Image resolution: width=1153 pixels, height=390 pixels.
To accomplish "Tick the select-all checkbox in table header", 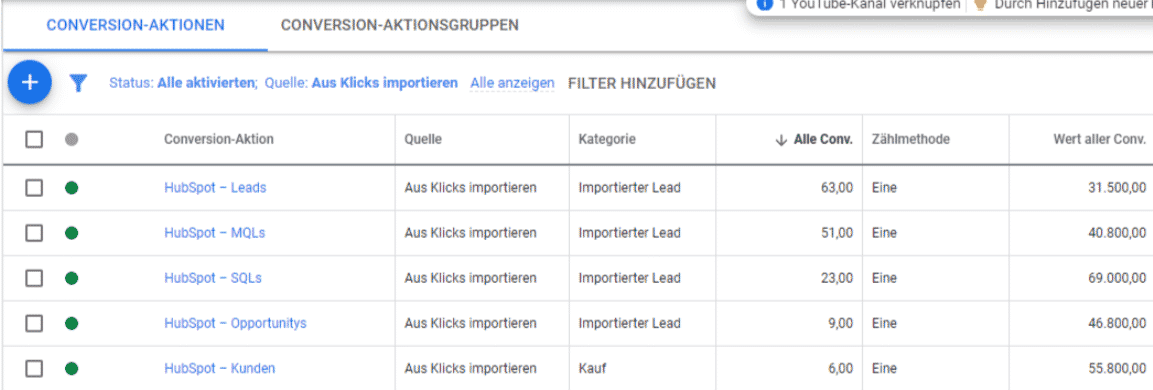I will pyautogui.click(x=34, y=139).
